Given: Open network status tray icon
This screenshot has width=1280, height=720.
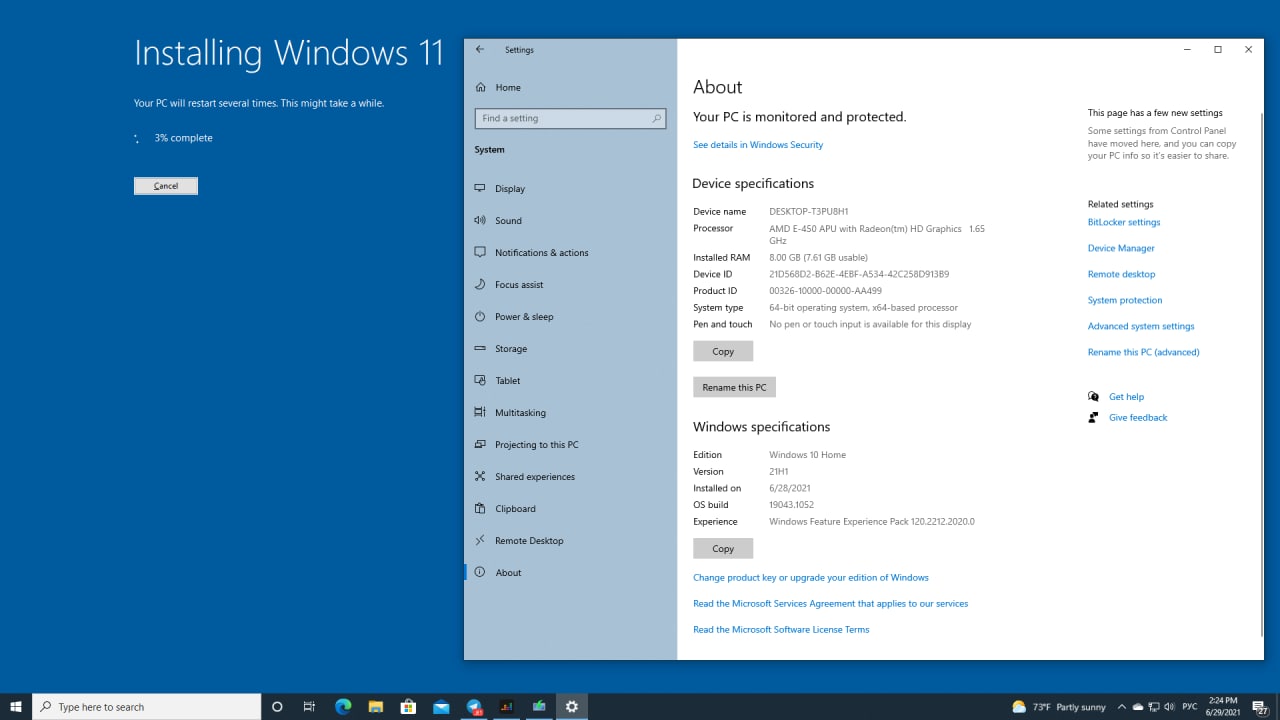Looking at the screenshot, I should tap(1152, 707).
